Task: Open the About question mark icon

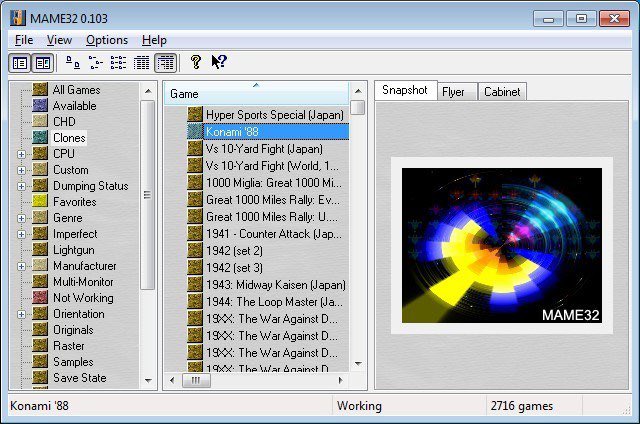Action: point(196,62)
